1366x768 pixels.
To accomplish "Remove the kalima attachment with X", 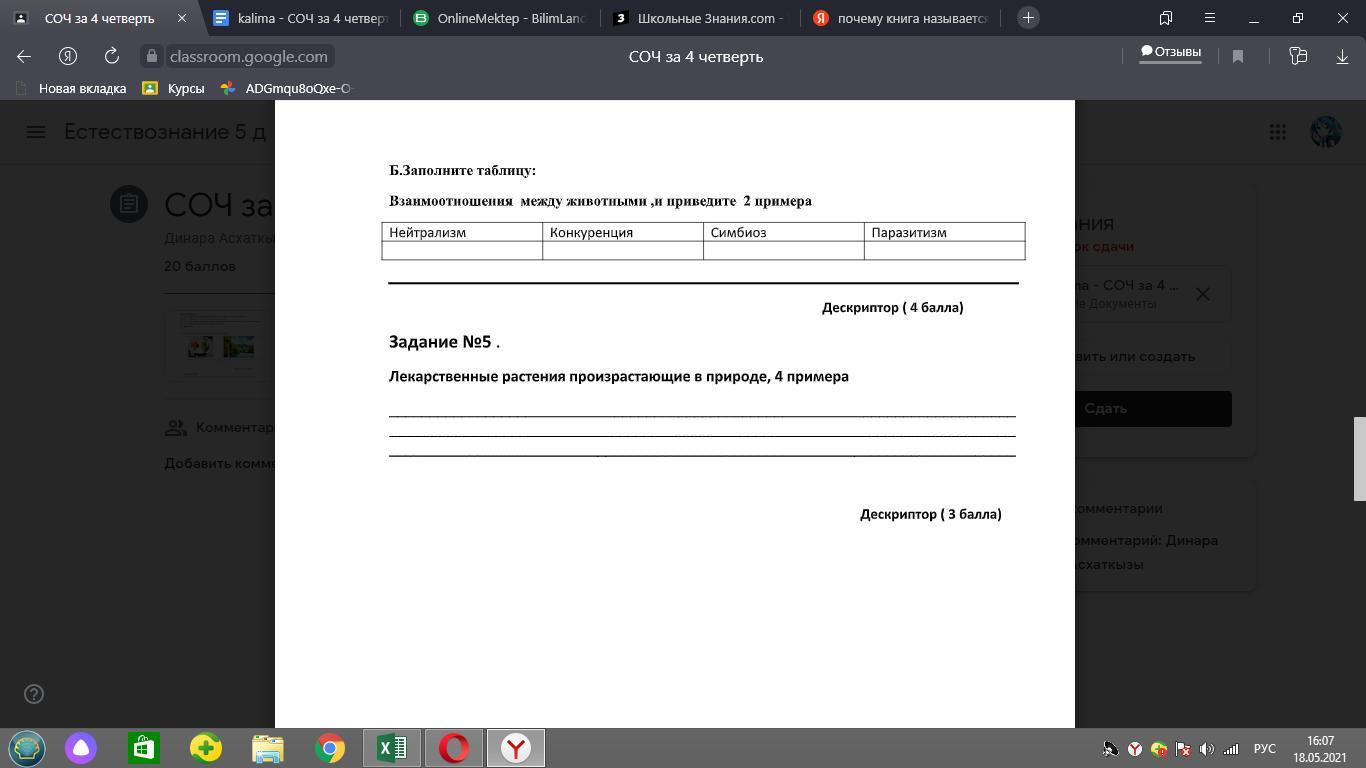I will tap(1203, 294).
